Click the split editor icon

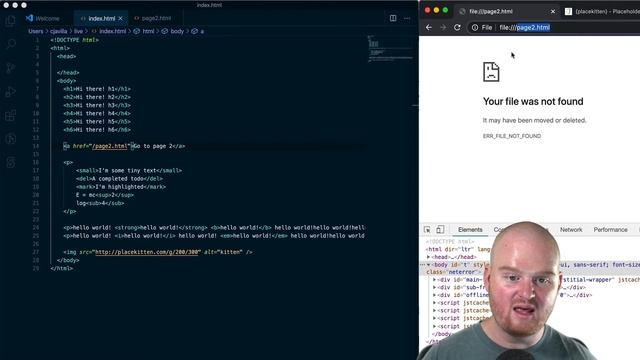[393, 18]
